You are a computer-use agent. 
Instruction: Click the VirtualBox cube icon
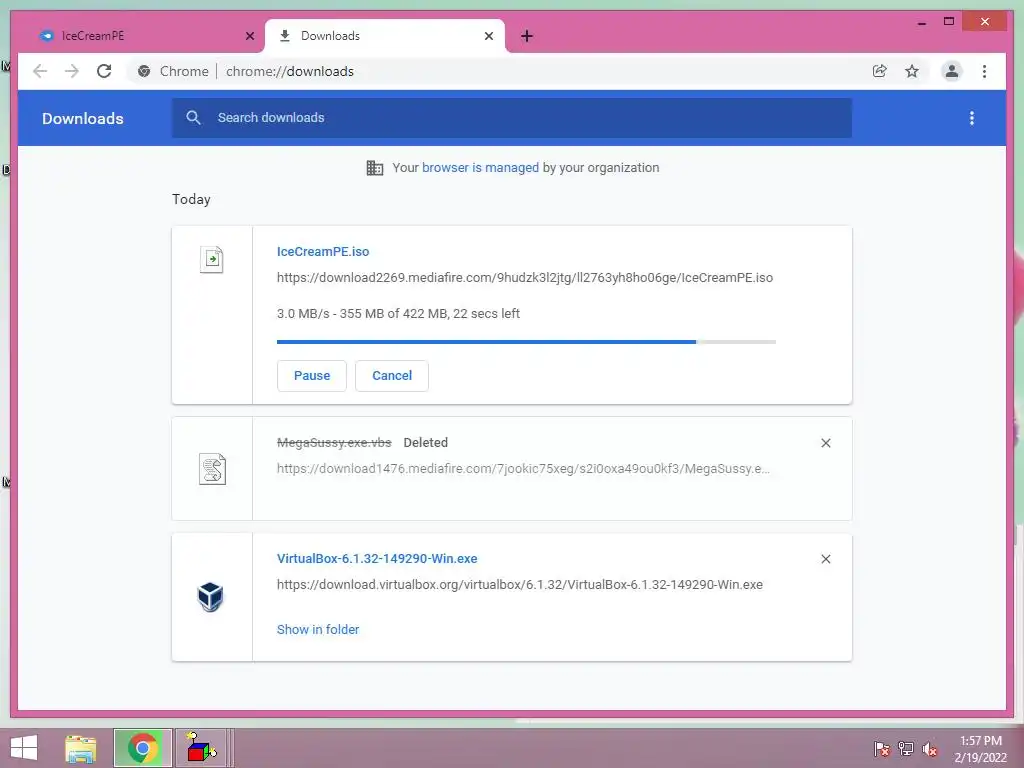[210, 597]
